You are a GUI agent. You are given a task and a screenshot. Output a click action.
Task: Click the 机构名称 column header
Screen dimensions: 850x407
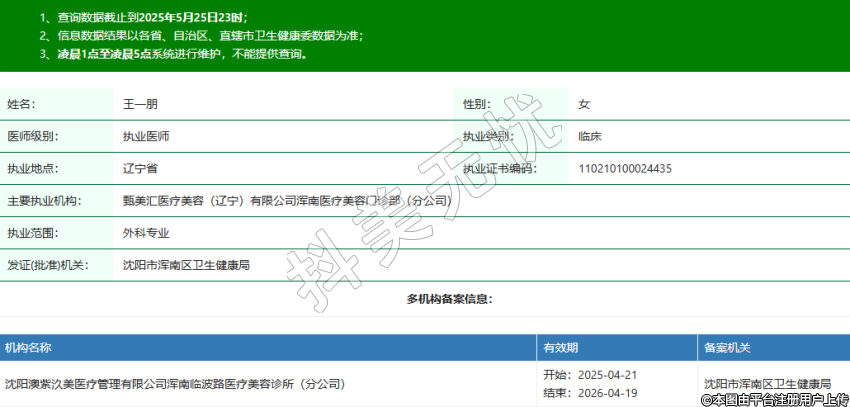pyautogui.click(x=28, y=347)
